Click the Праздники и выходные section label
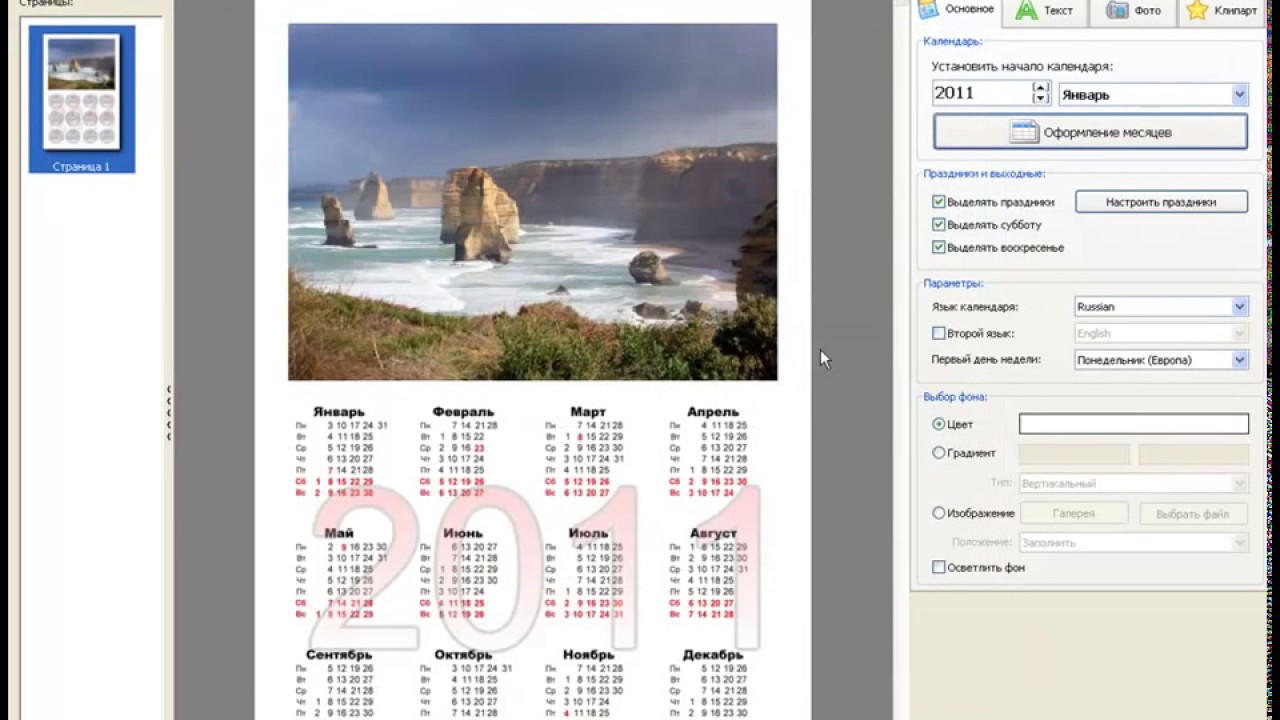 coord(984,174)
